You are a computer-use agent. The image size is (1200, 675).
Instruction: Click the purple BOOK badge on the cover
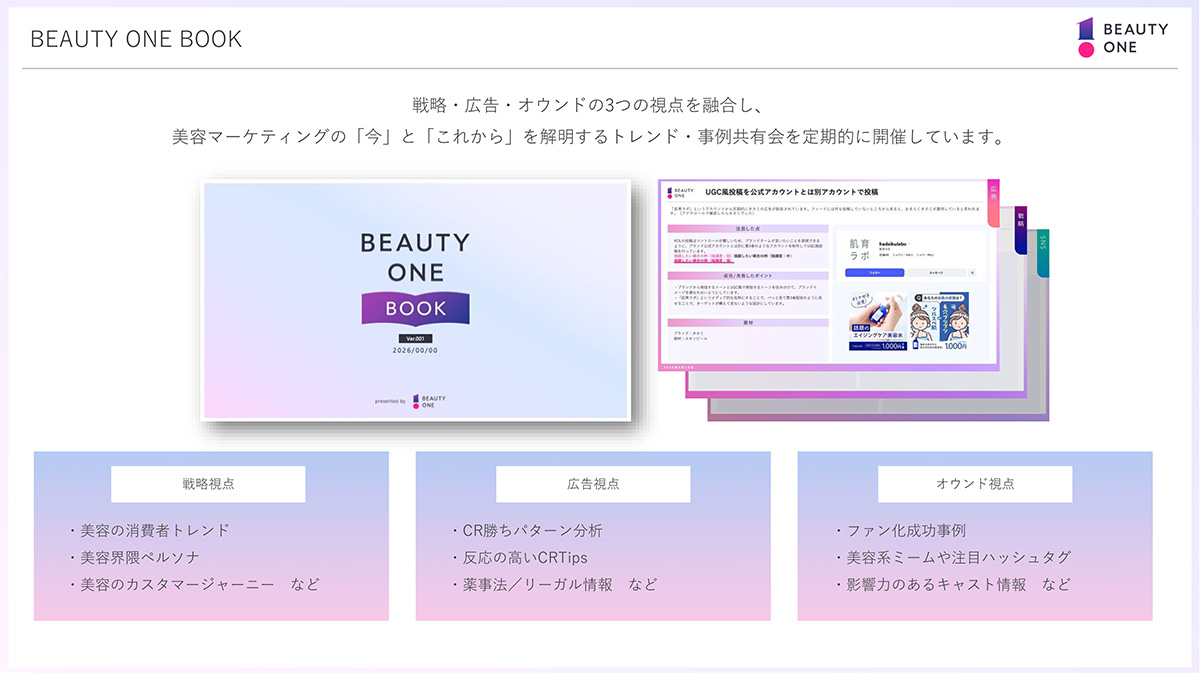point(416,308)
